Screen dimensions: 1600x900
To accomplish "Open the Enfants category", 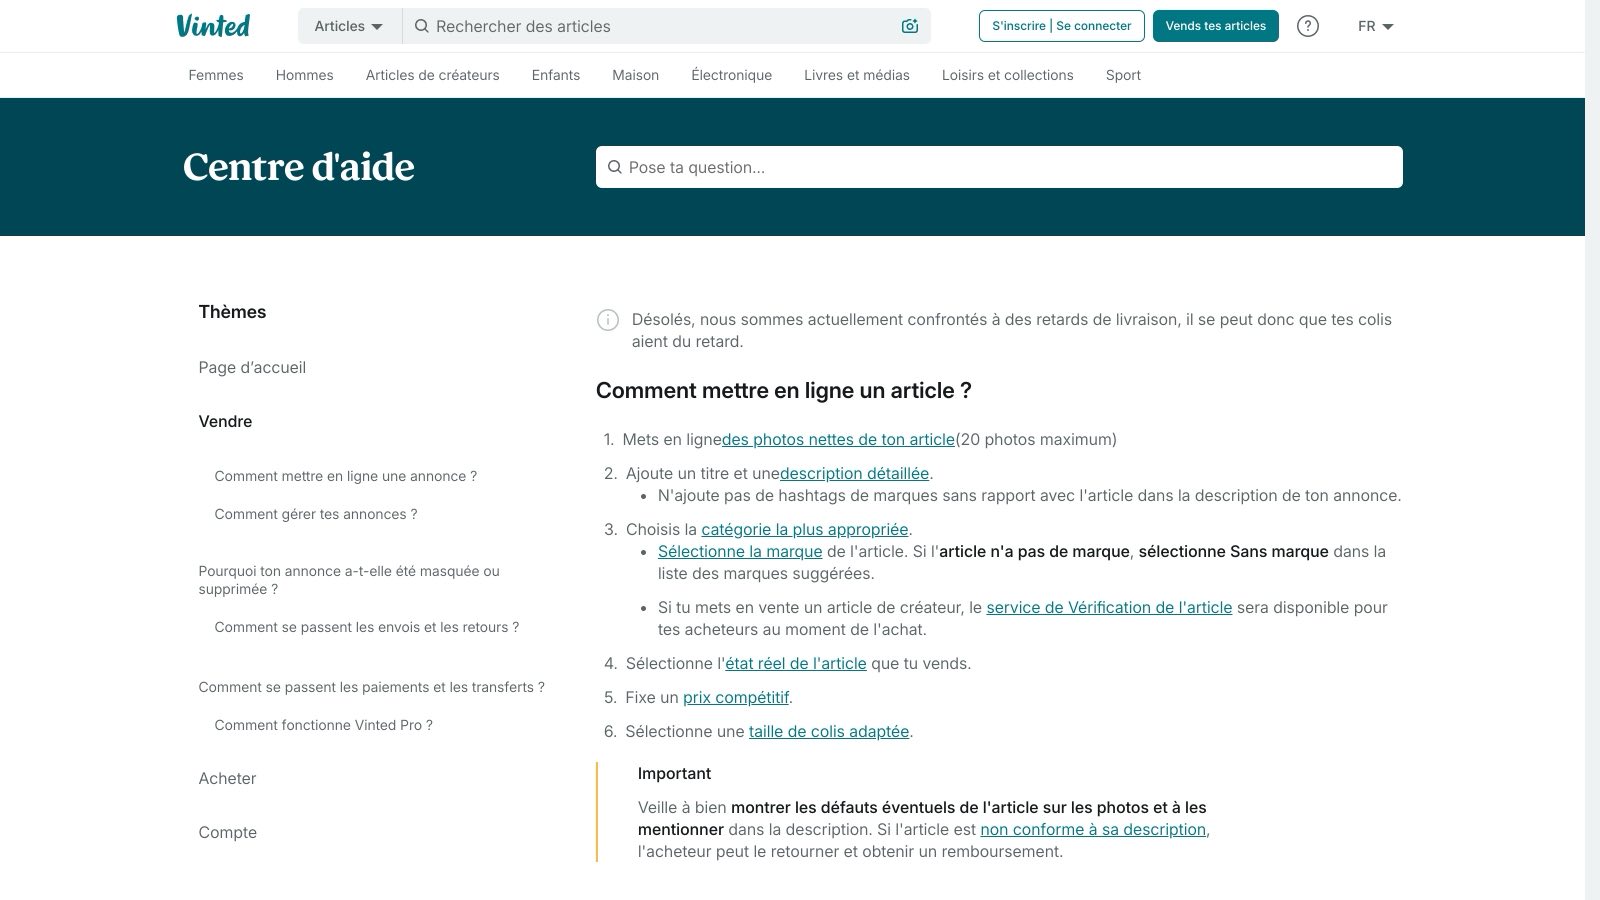I will (556, 75).
